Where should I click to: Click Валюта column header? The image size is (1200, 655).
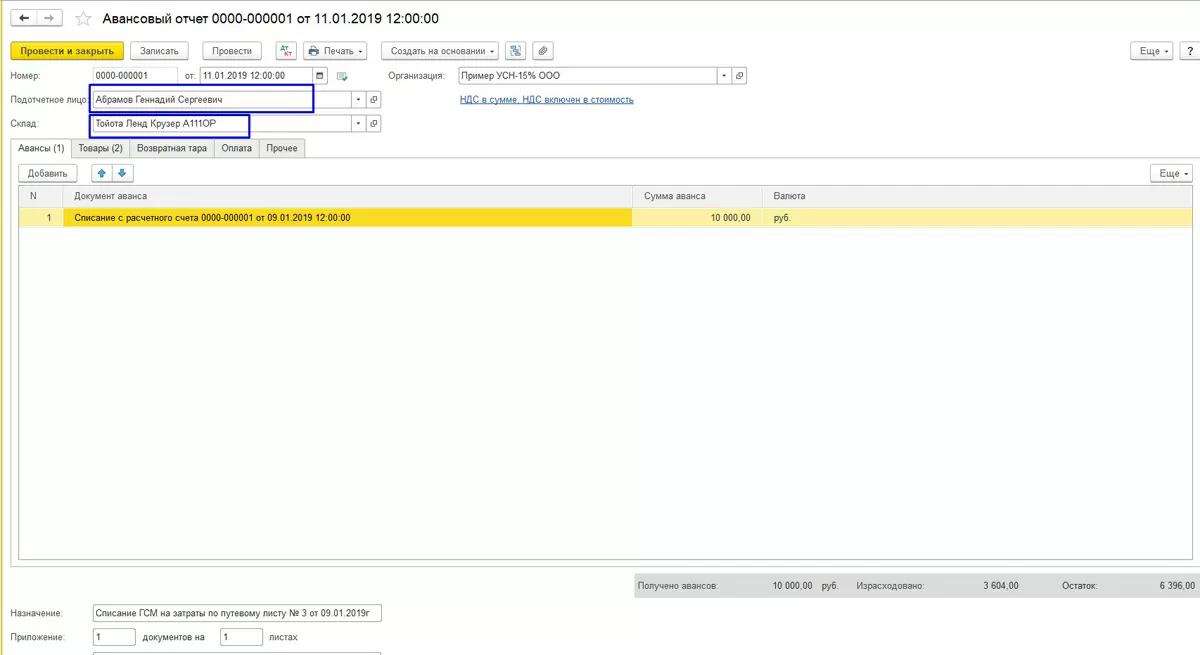click(977, 196)
